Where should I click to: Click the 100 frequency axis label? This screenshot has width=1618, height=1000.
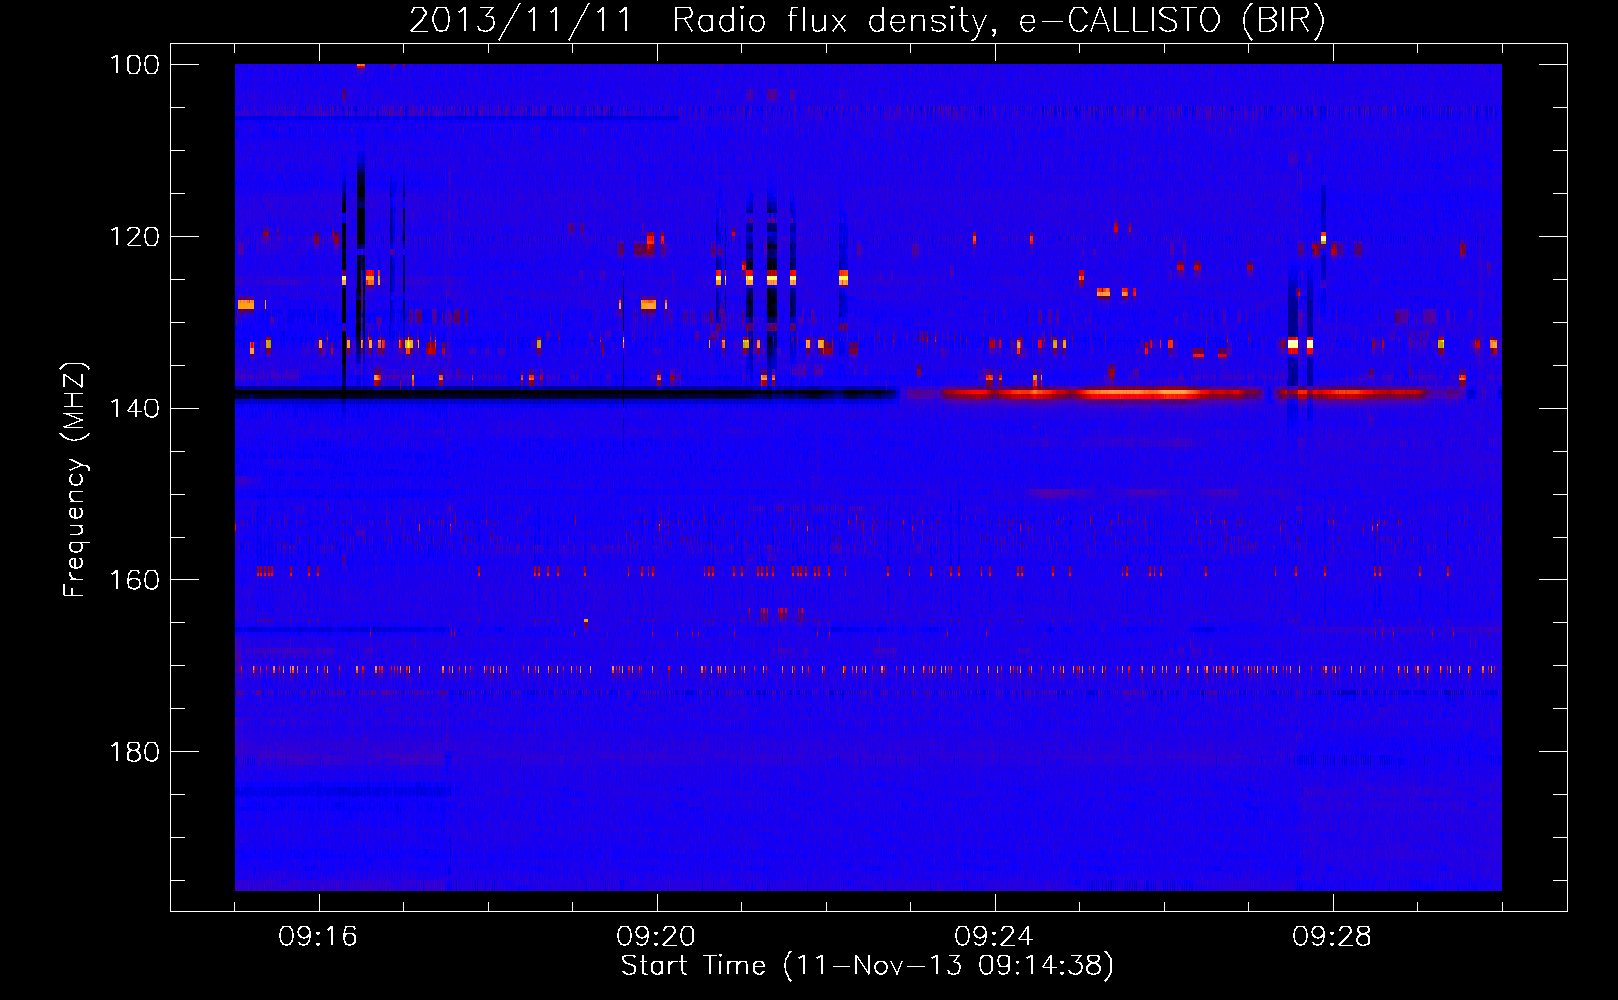tap(134, 65)
